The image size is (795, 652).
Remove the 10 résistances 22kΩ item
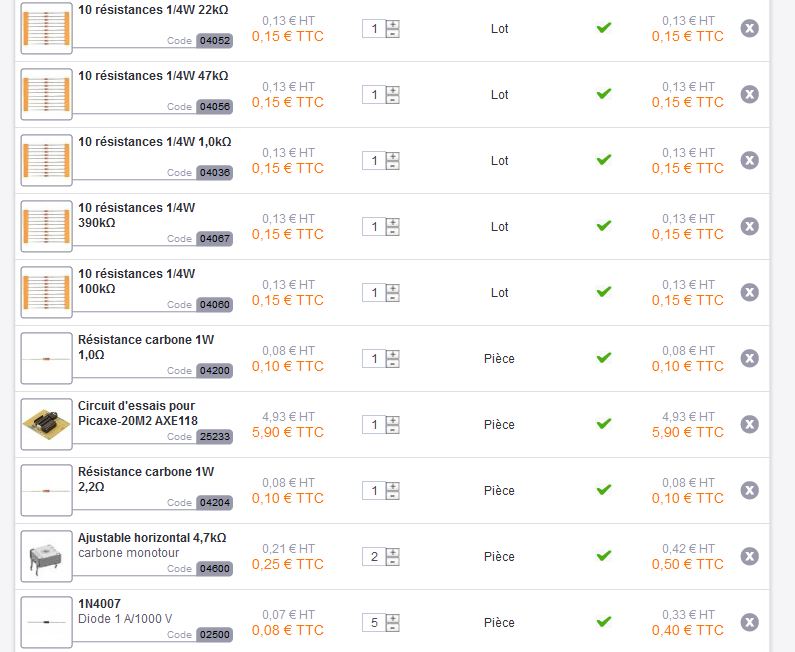tap(749, 28)
